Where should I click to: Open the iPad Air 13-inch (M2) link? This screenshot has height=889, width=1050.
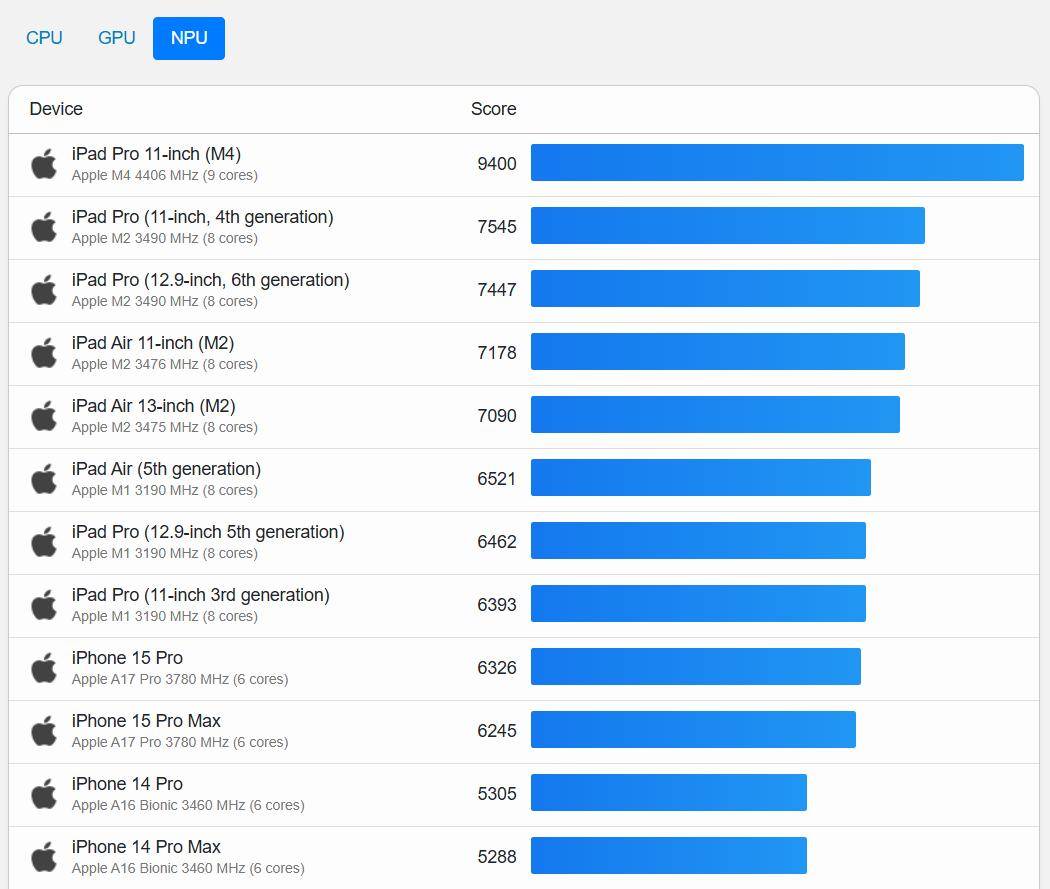[153, 406]
